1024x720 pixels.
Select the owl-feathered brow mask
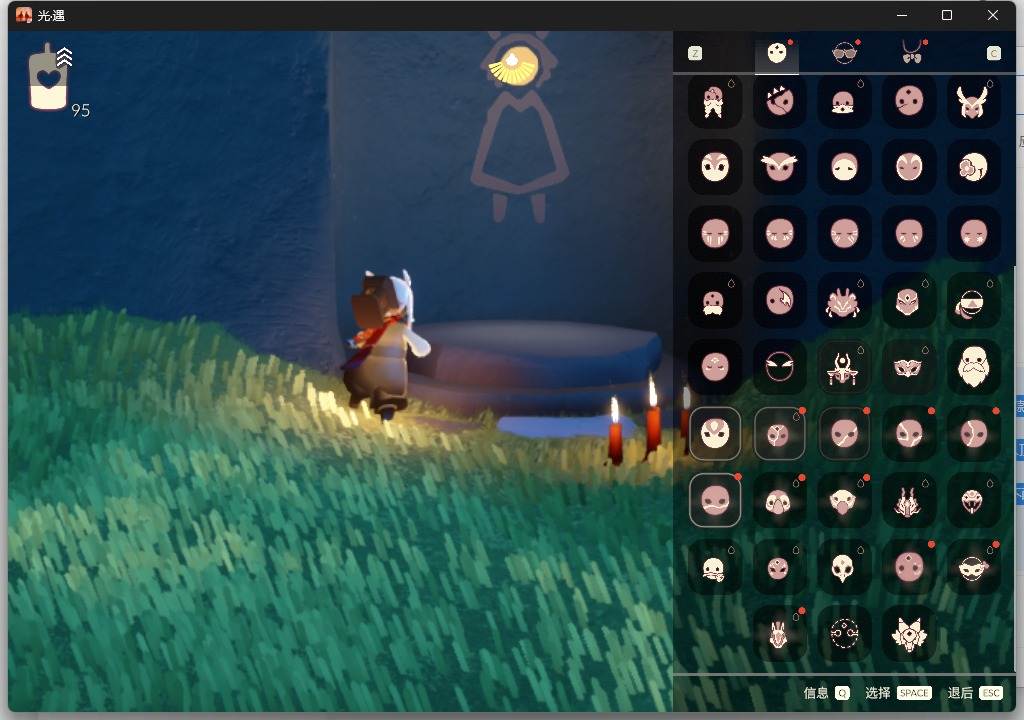(x=780, y=167)
